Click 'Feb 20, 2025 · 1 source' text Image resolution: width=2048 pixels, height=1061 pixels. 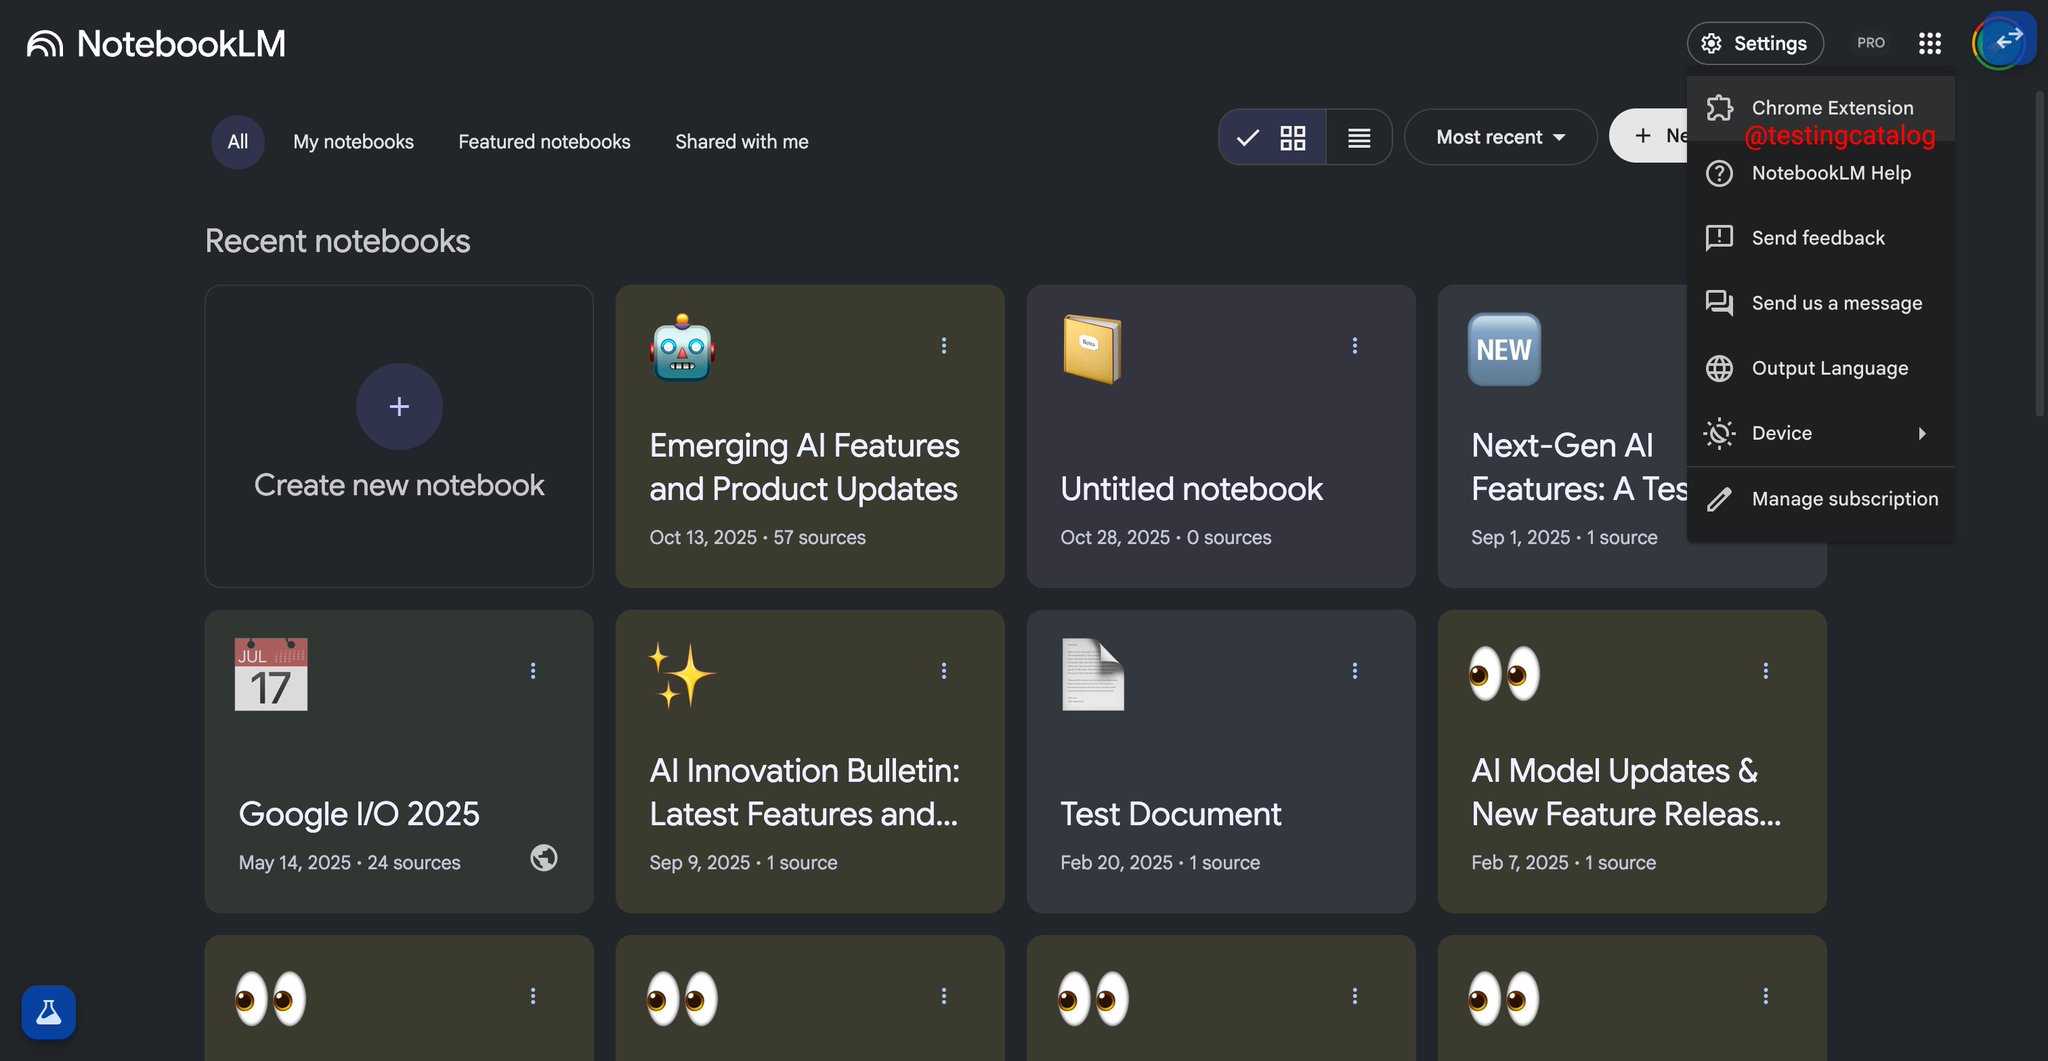pos(1160,863)
